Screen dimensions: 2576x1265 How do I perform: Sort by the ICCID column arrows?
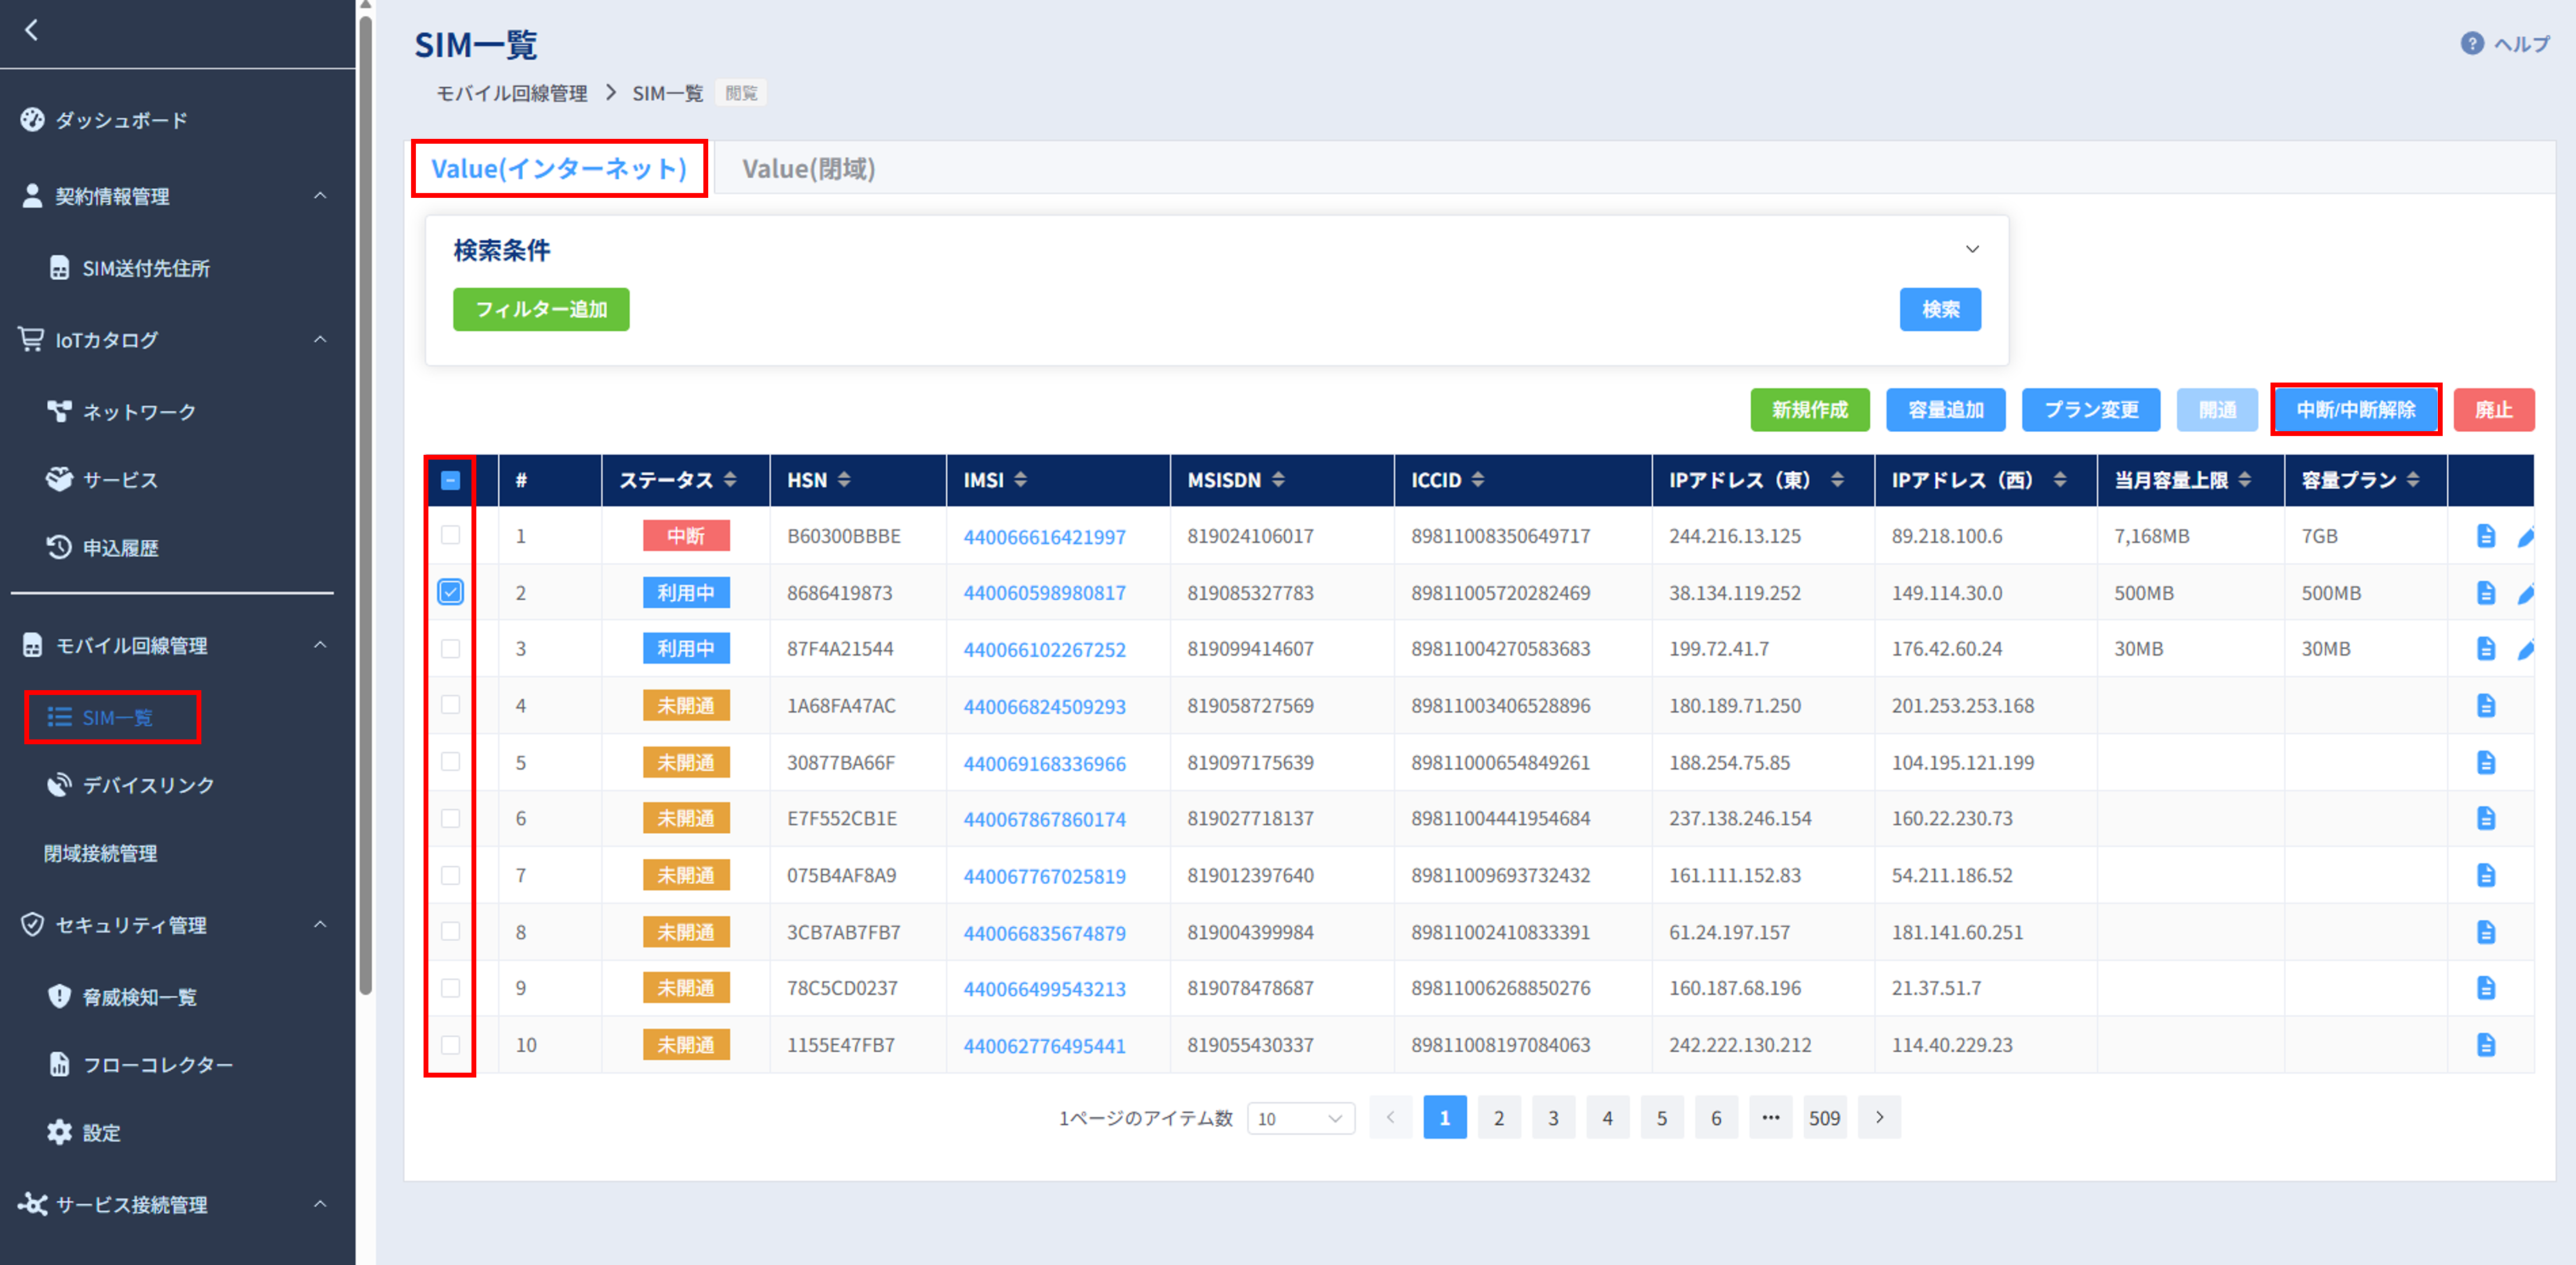point(1478,480)
